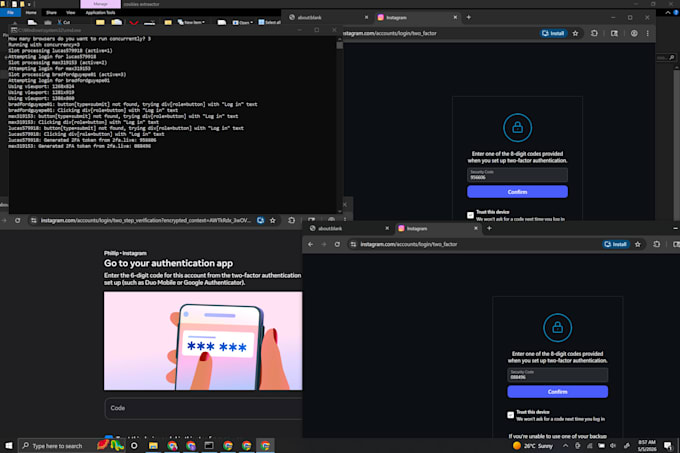Expand Open dropdown in File Explorer ribbon
Viewport: 680px width, 453px height.
(243, 23)
